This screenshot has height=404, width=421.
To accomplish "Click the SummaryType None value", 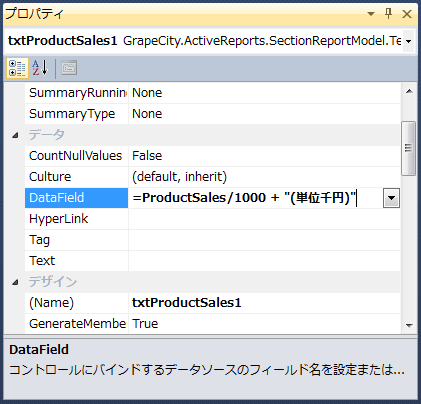I will (147, 114).
